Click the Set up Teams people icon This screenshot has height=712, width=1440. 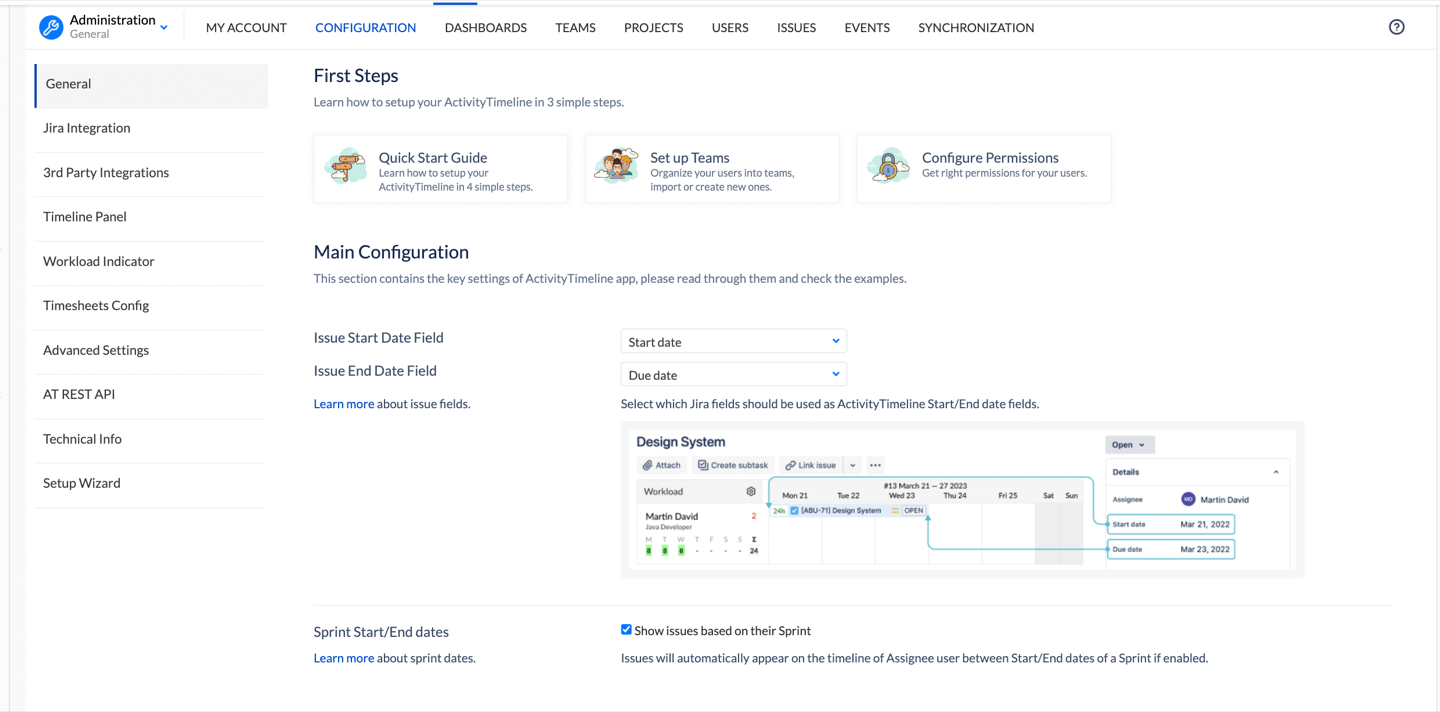(616, 166)
